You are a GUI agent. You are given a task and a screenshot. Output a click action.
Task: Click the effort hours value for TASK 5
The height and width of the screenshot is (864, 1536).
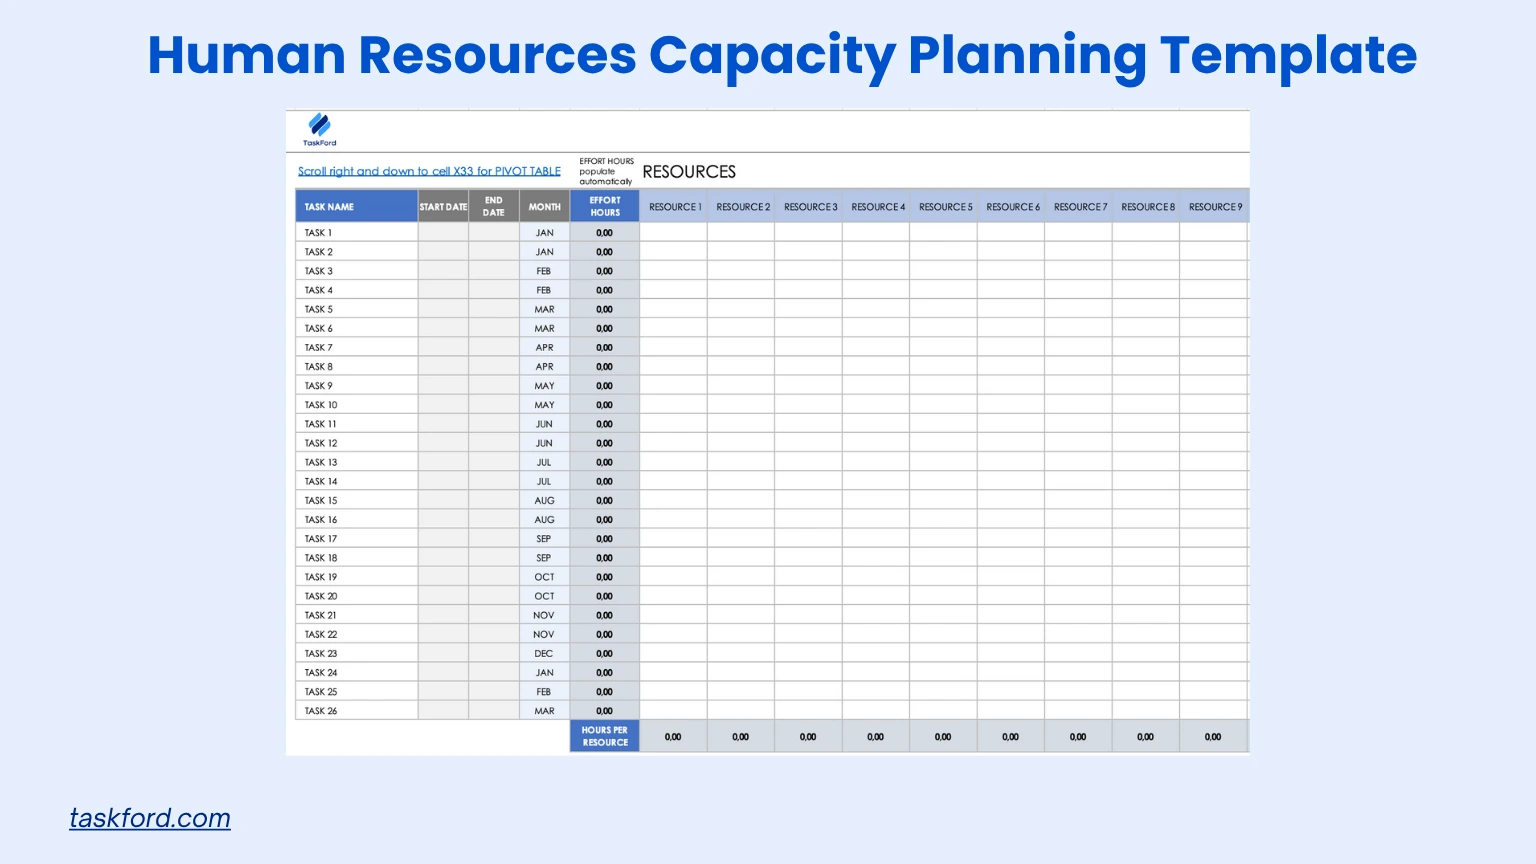604,309
